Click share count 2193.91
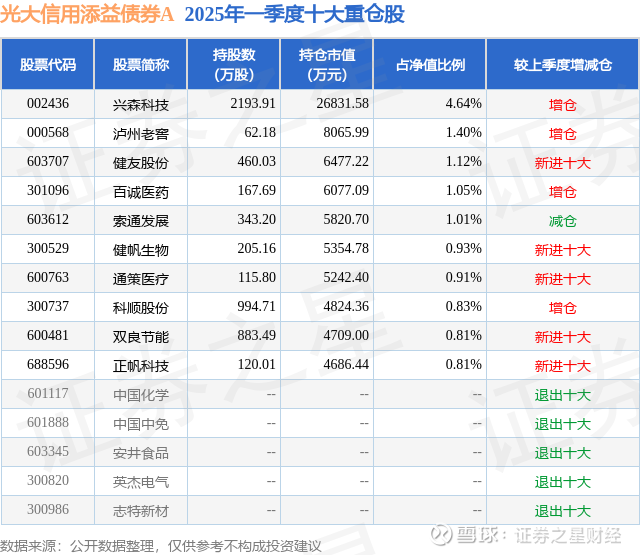640x555 pixels. (253, 104)
